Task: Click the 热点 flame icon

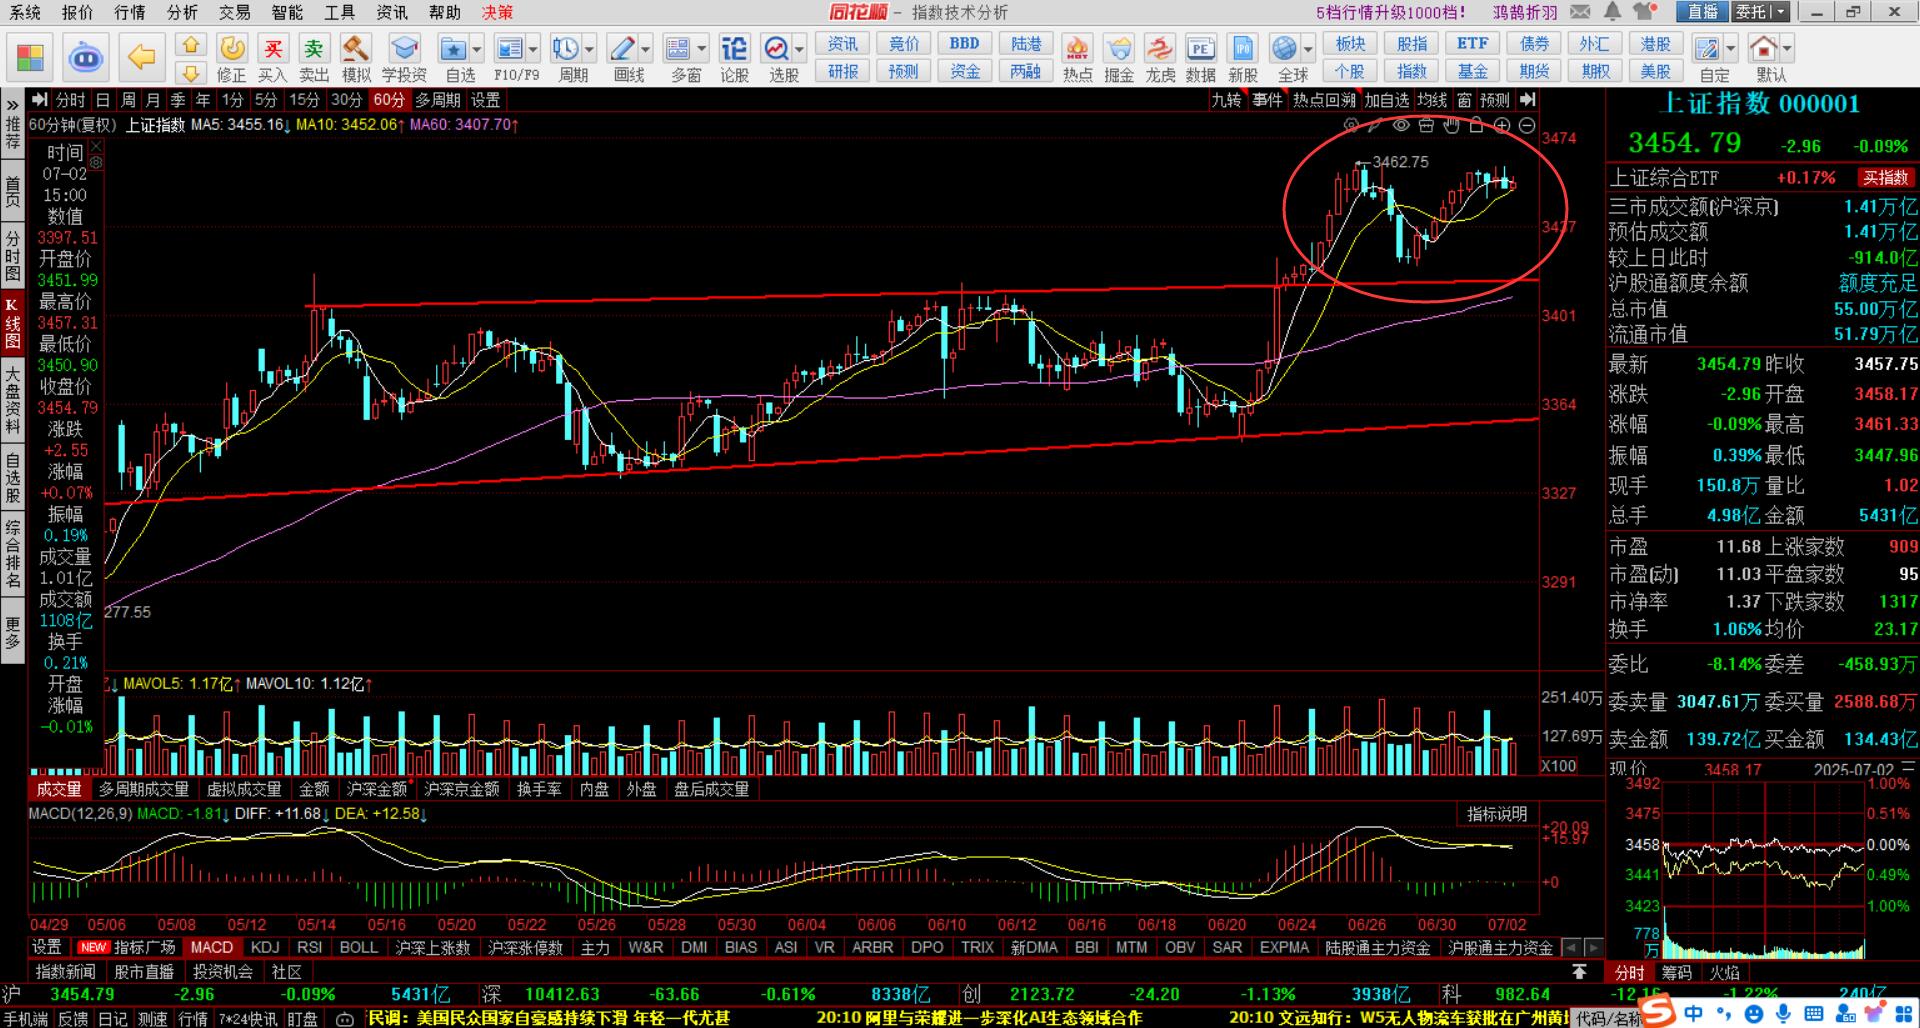Action: [x=1077, y=58]
